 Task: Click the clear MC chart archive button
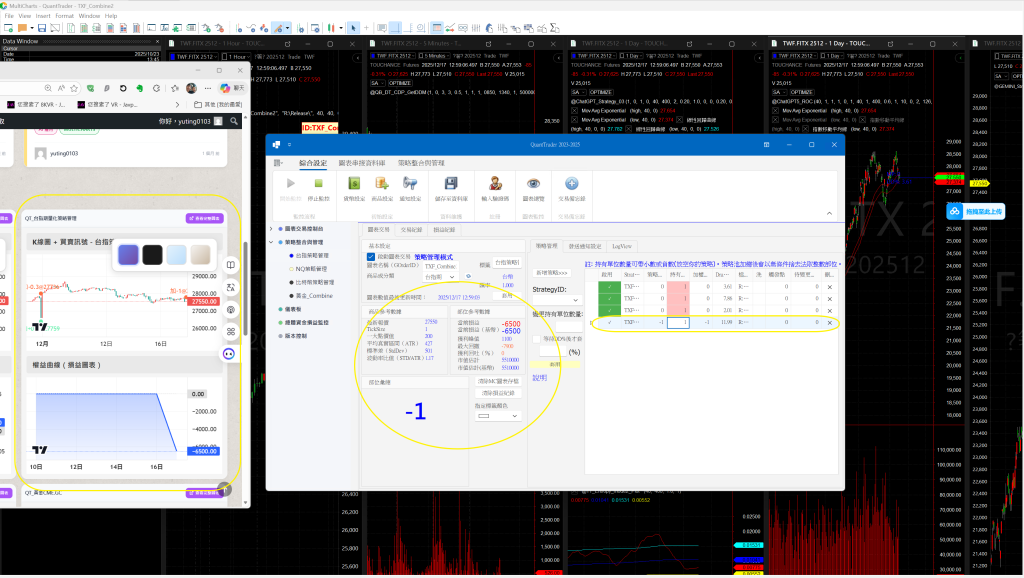coord(498,381)
